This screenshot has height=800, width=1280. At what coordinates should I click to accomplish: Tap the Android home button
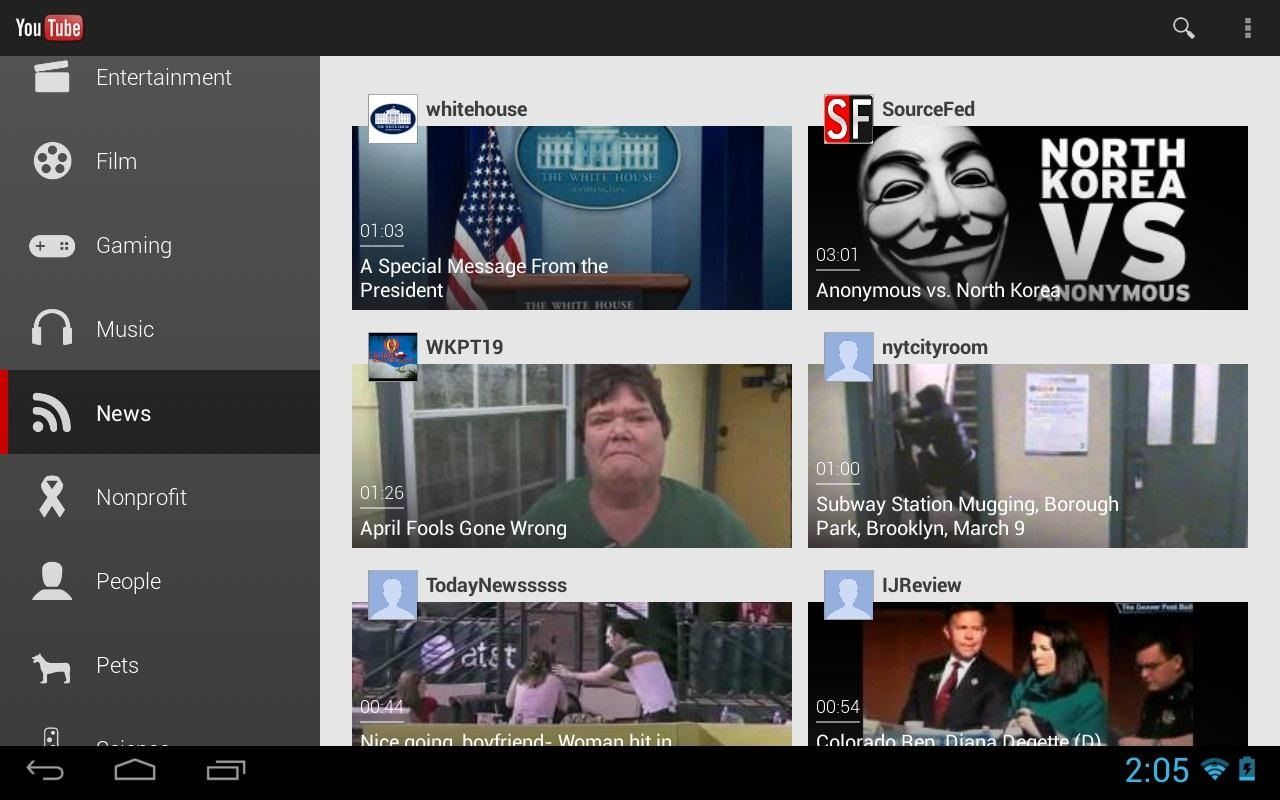135,770
